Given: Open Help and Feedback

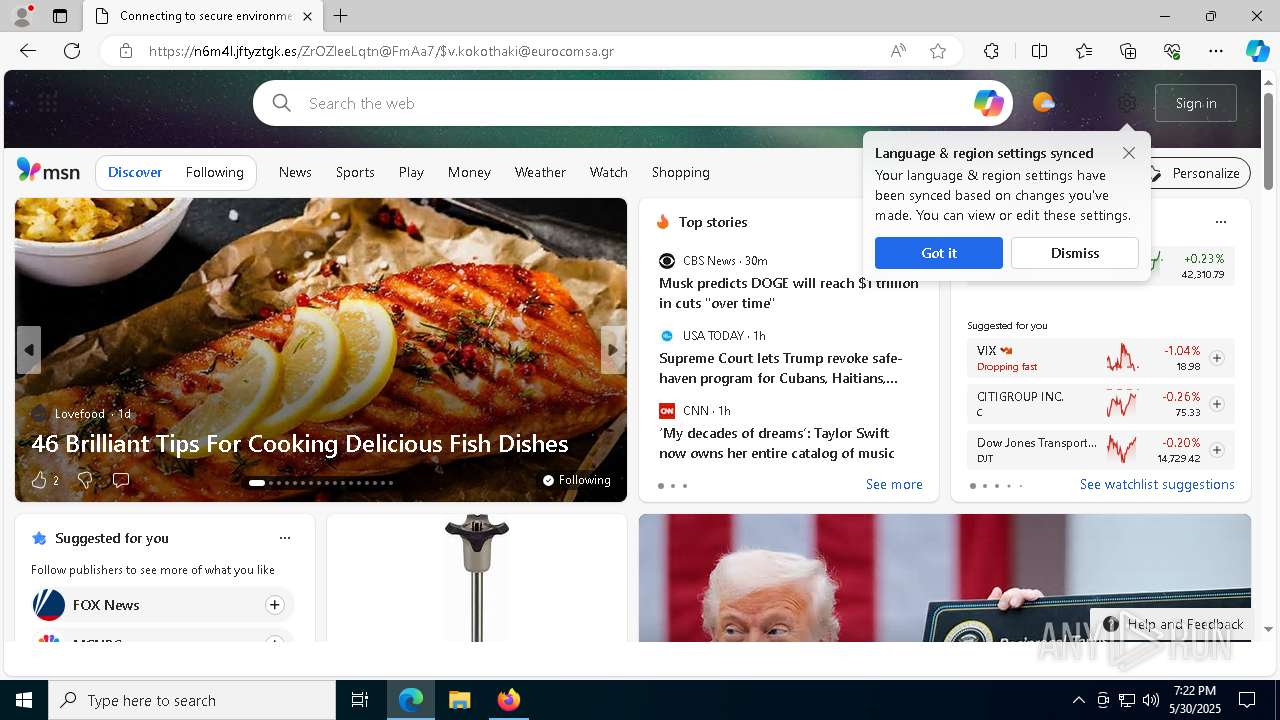Looking at the screenshot, I should click(1174, 624).
